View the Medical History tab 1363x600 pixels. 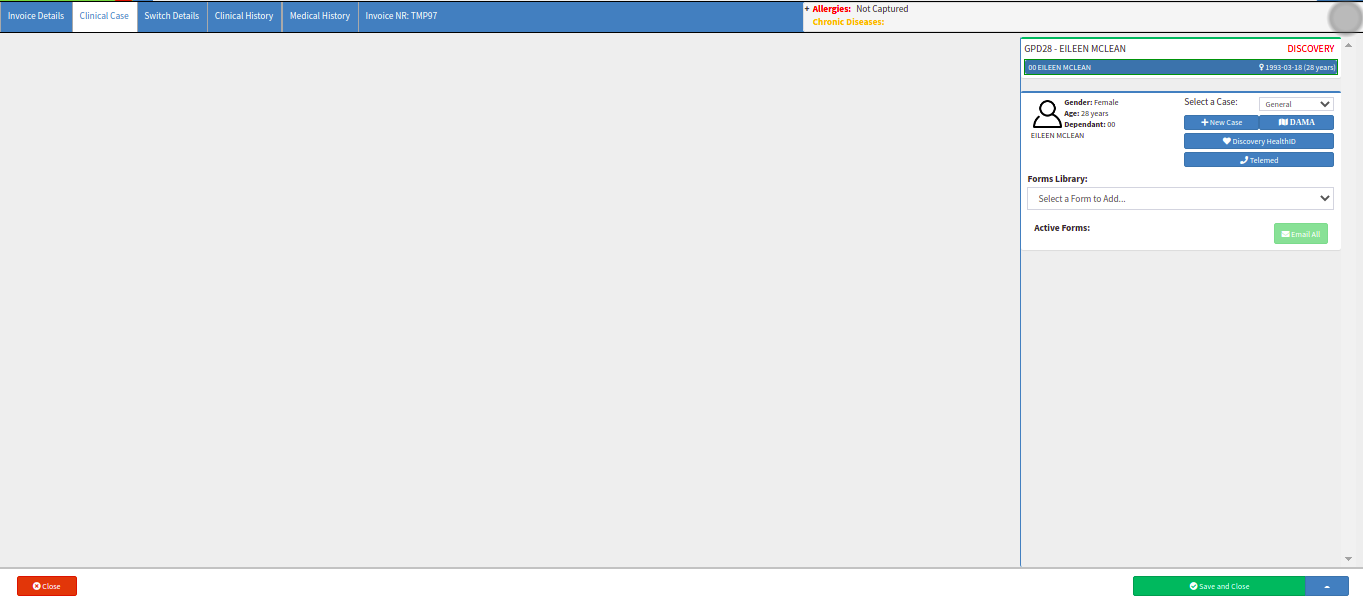320,16
